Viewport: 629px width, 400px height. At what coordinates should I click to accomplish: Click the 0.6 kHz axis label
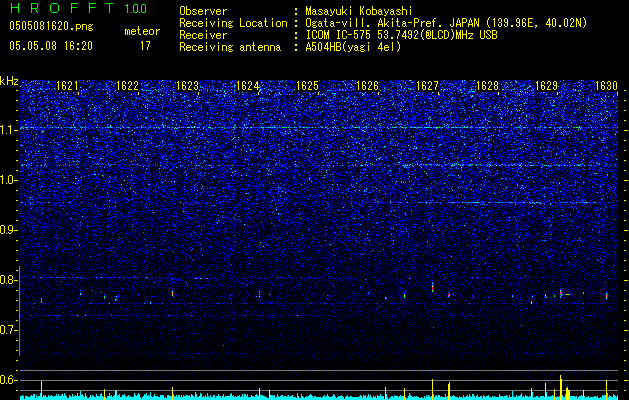(x=9, y=380)
